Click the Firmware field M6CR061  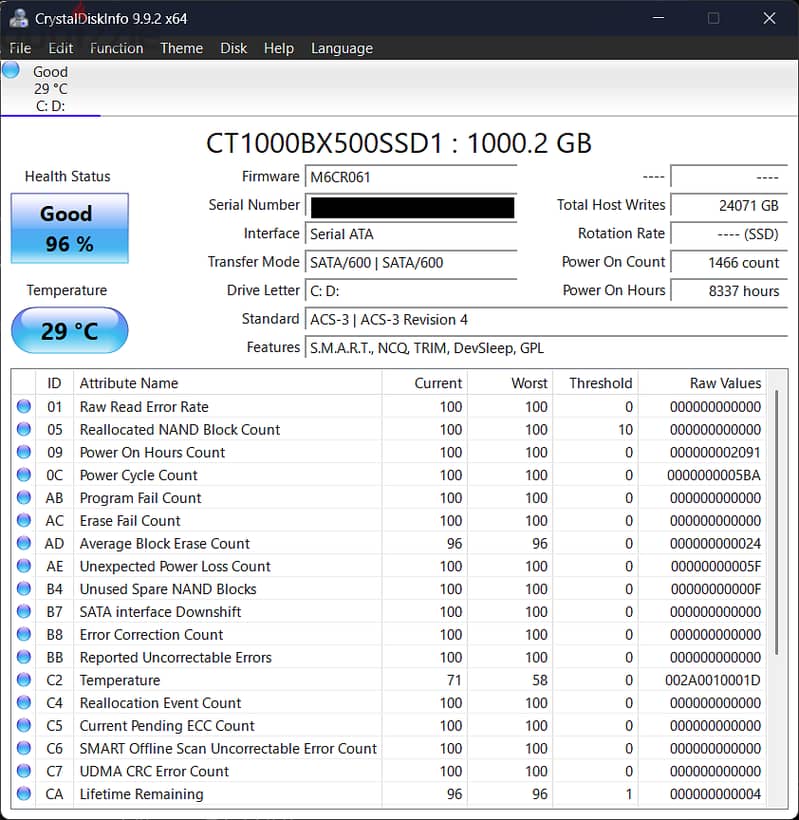(411, 177)
